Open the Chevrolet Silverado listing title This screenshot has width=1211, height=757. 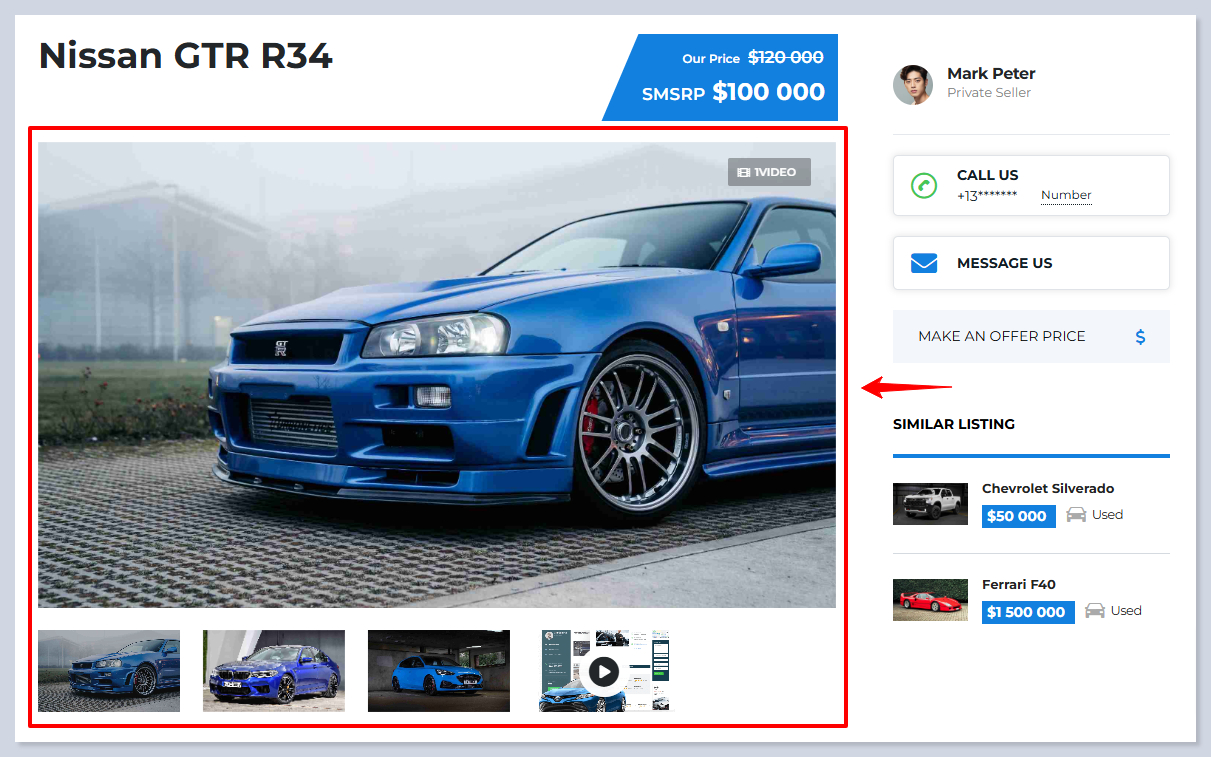pos(1047,488)
